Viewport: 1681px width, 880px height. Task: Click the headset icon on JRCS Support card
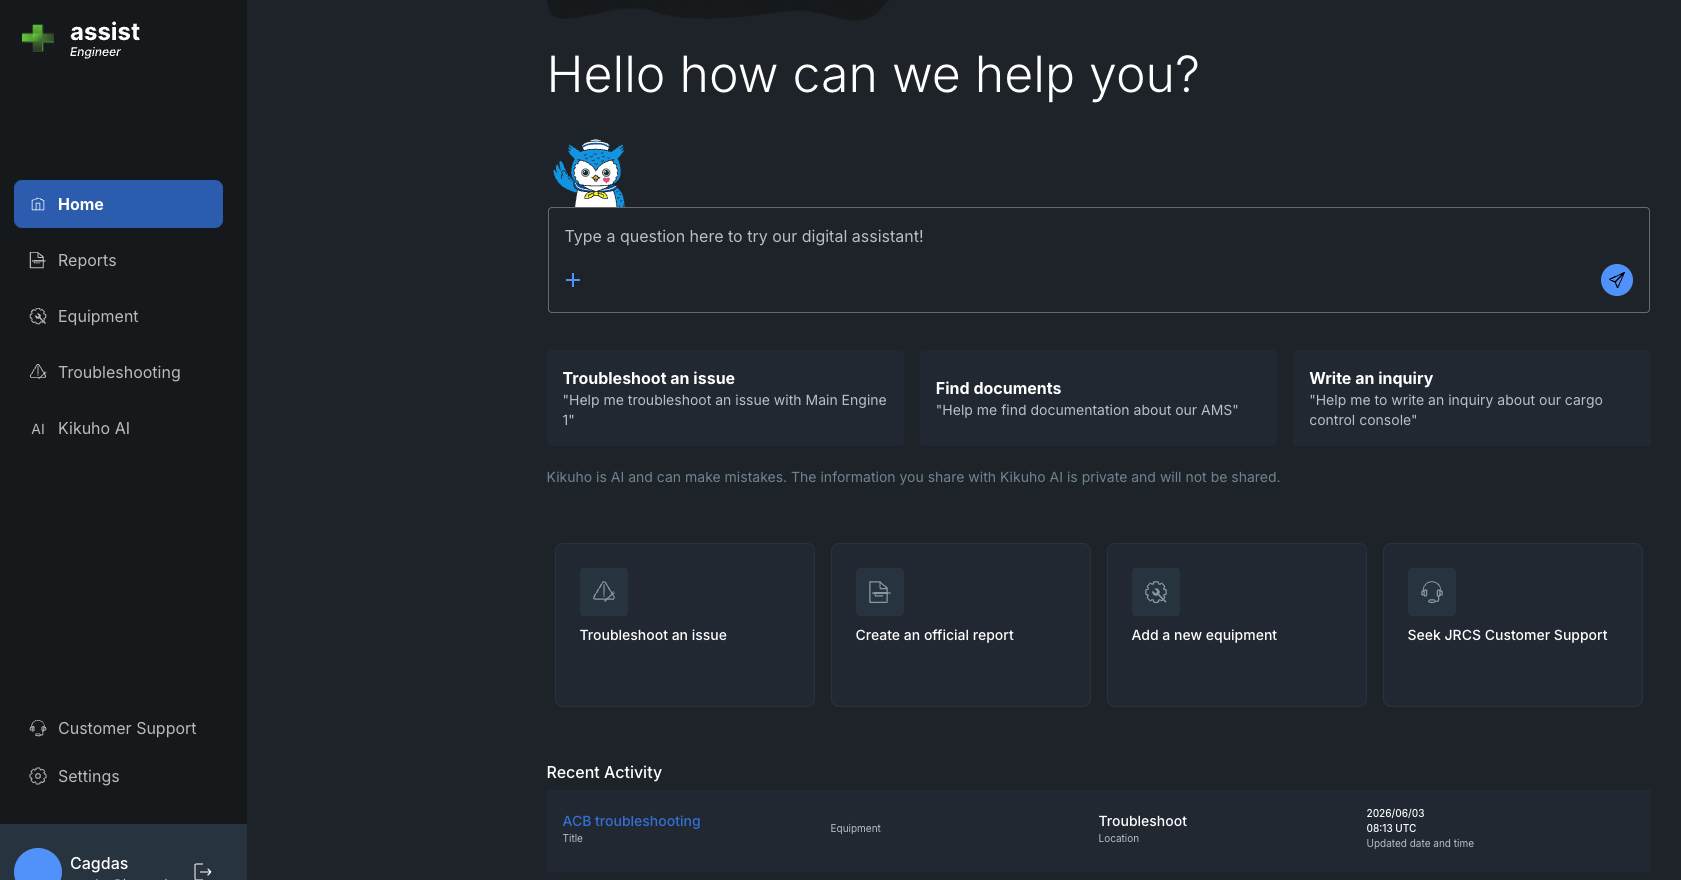click(1432, 592)
